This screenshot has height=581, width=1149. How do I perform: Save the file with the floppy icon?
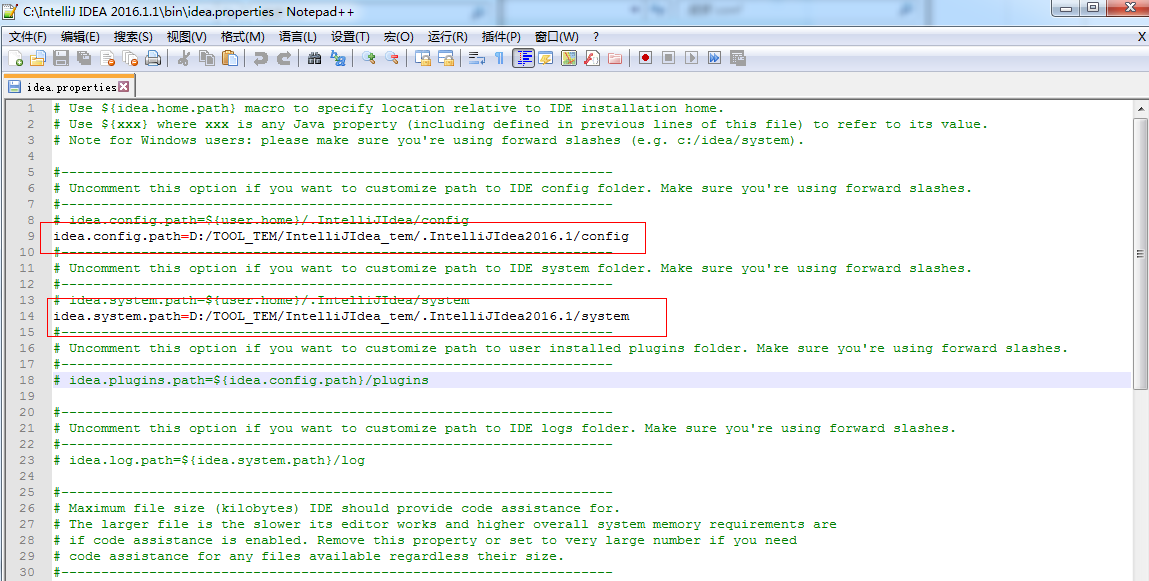(x=61, y=59)
